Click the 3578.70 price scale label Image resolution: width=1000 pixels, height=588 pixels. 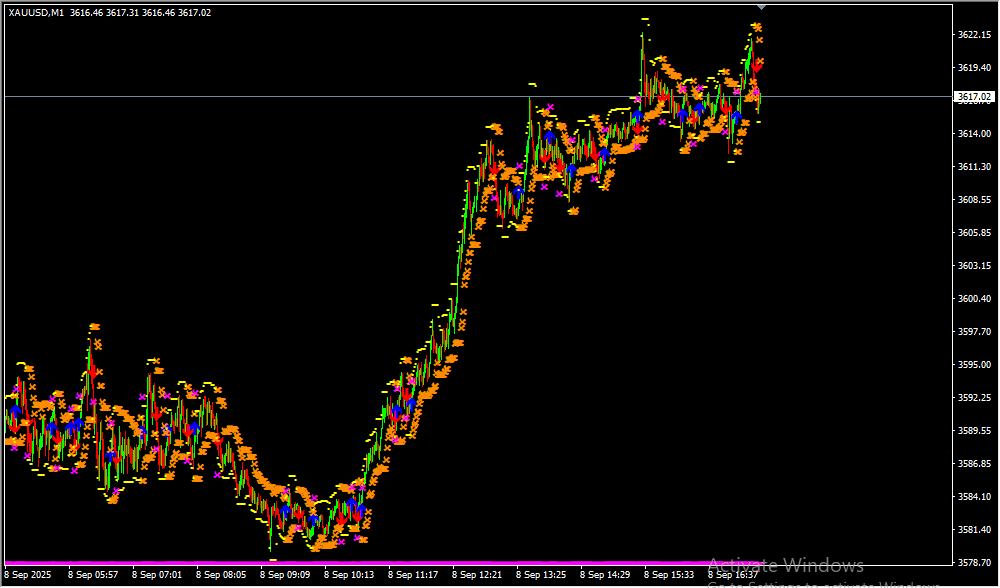click(973, 562)
